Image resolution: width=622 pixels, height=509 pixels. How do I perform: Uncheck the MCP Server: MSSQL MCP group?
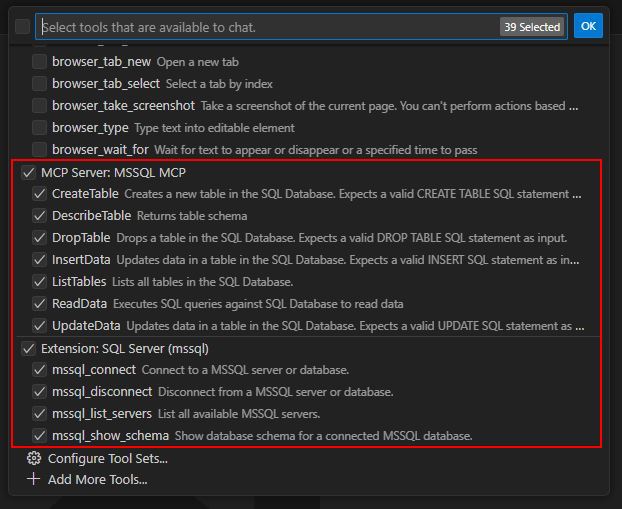(x=29, y=173)
